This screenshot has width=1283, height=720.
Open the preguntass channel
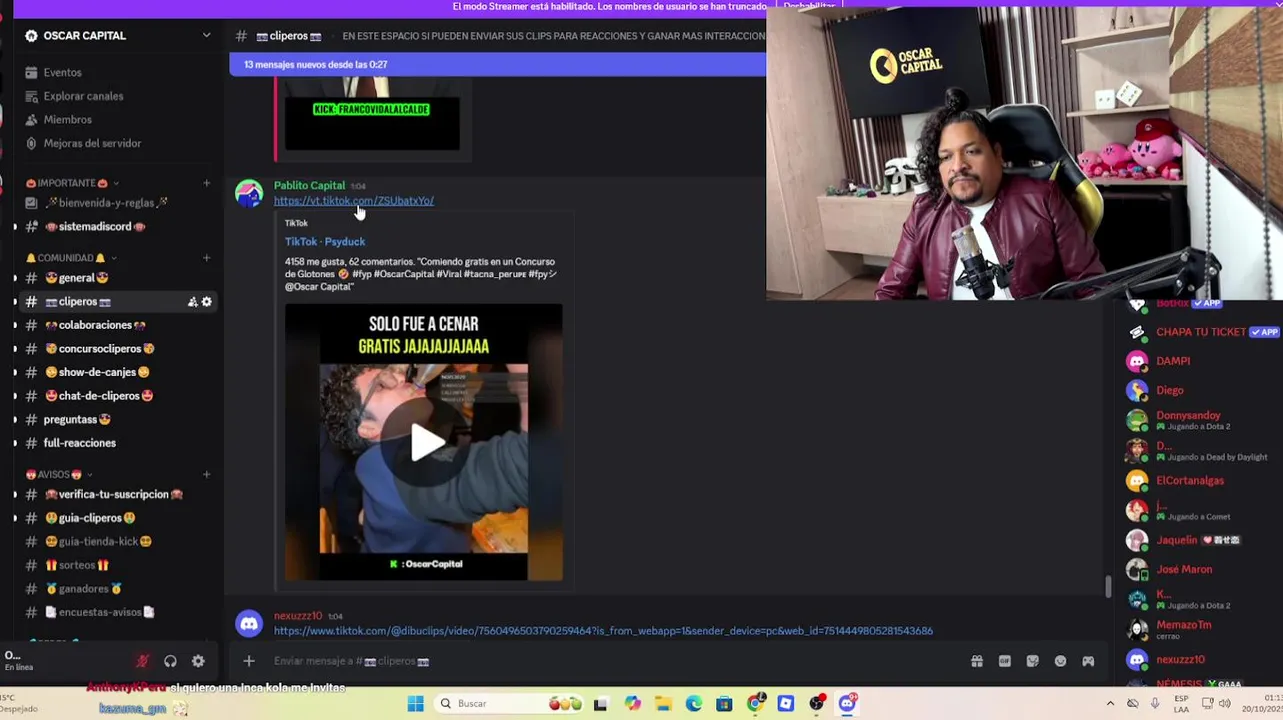pyautogui.click(x=77, y=420)
